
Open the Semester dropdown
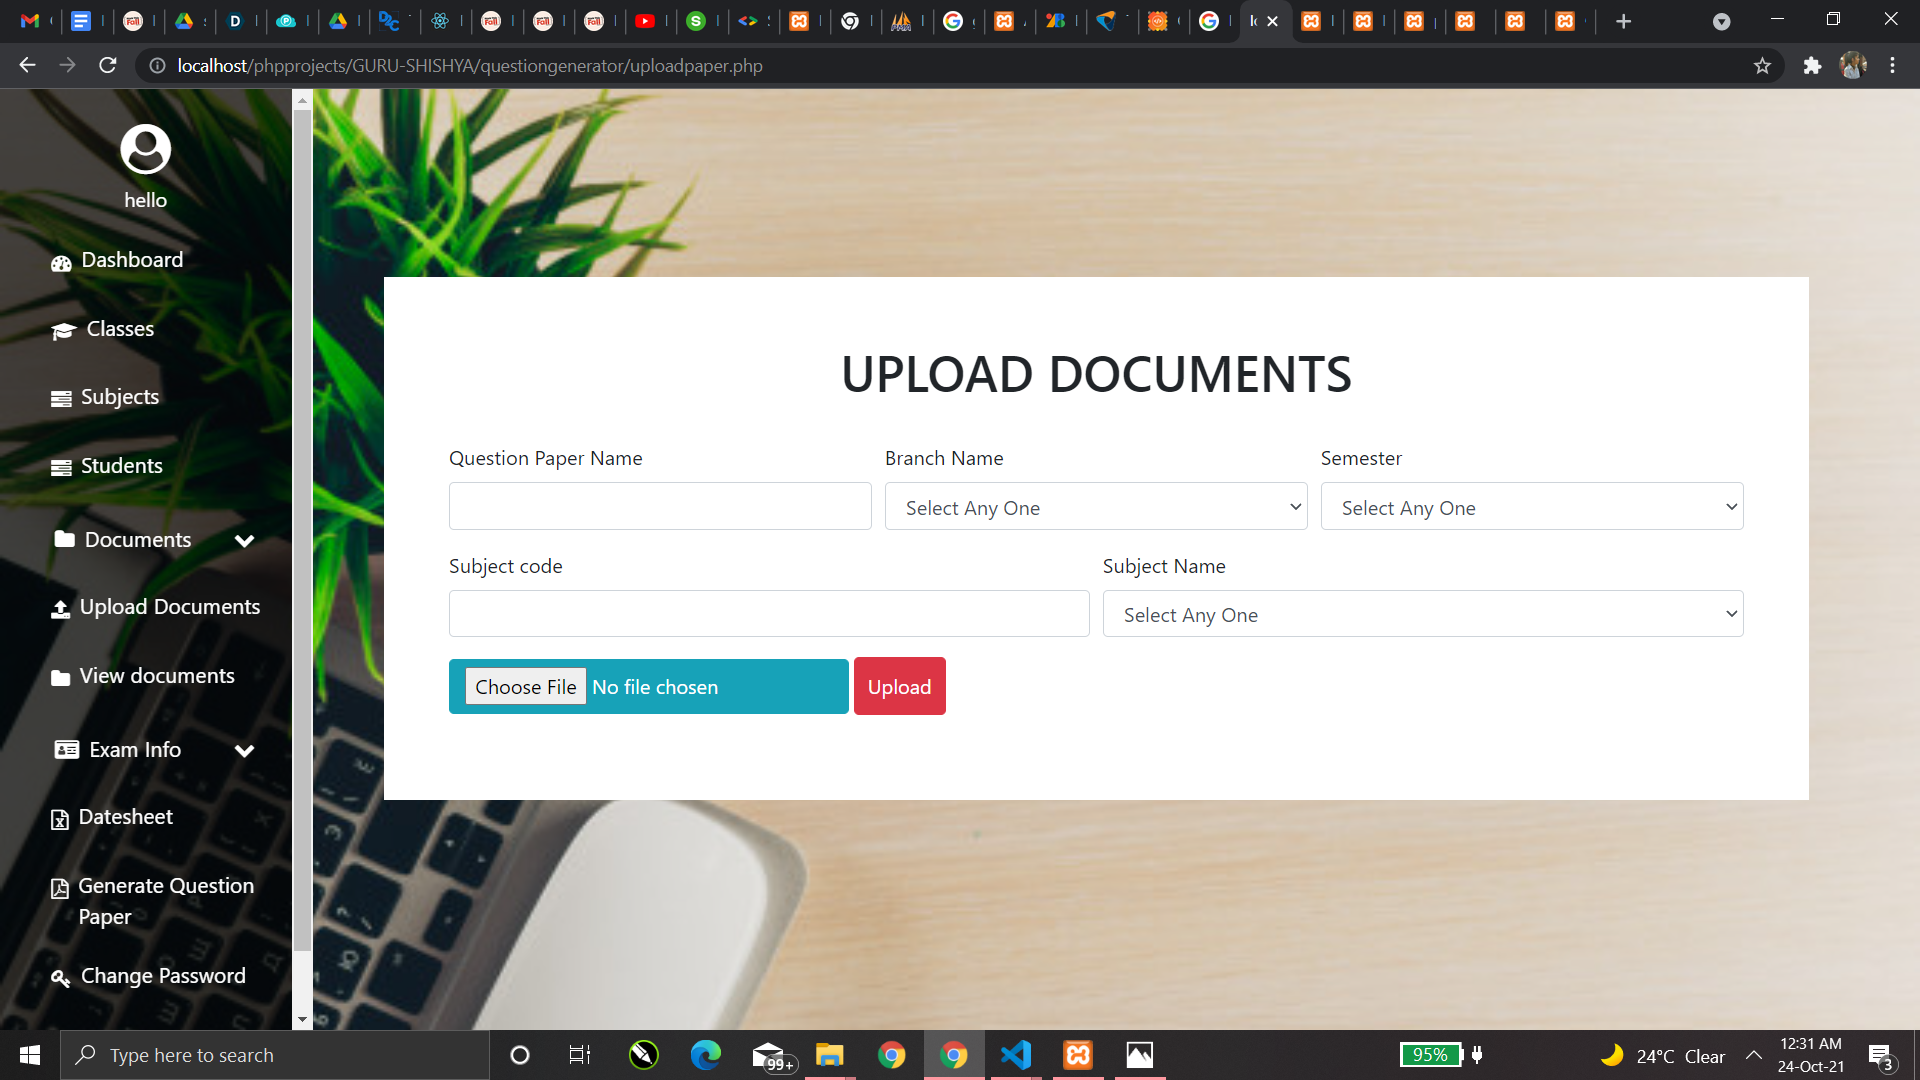[1531, 507]
